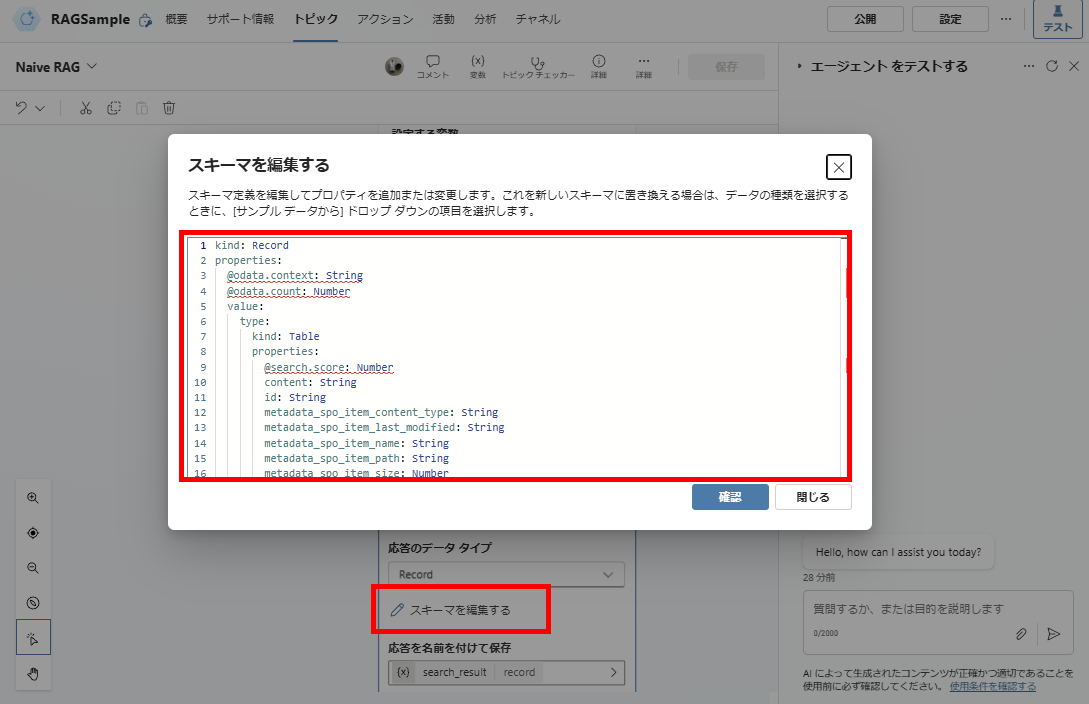Confirm the schema with the 確認 button
The width and height of the screenshot is (1089, 704).
click(x=730, y=497)
